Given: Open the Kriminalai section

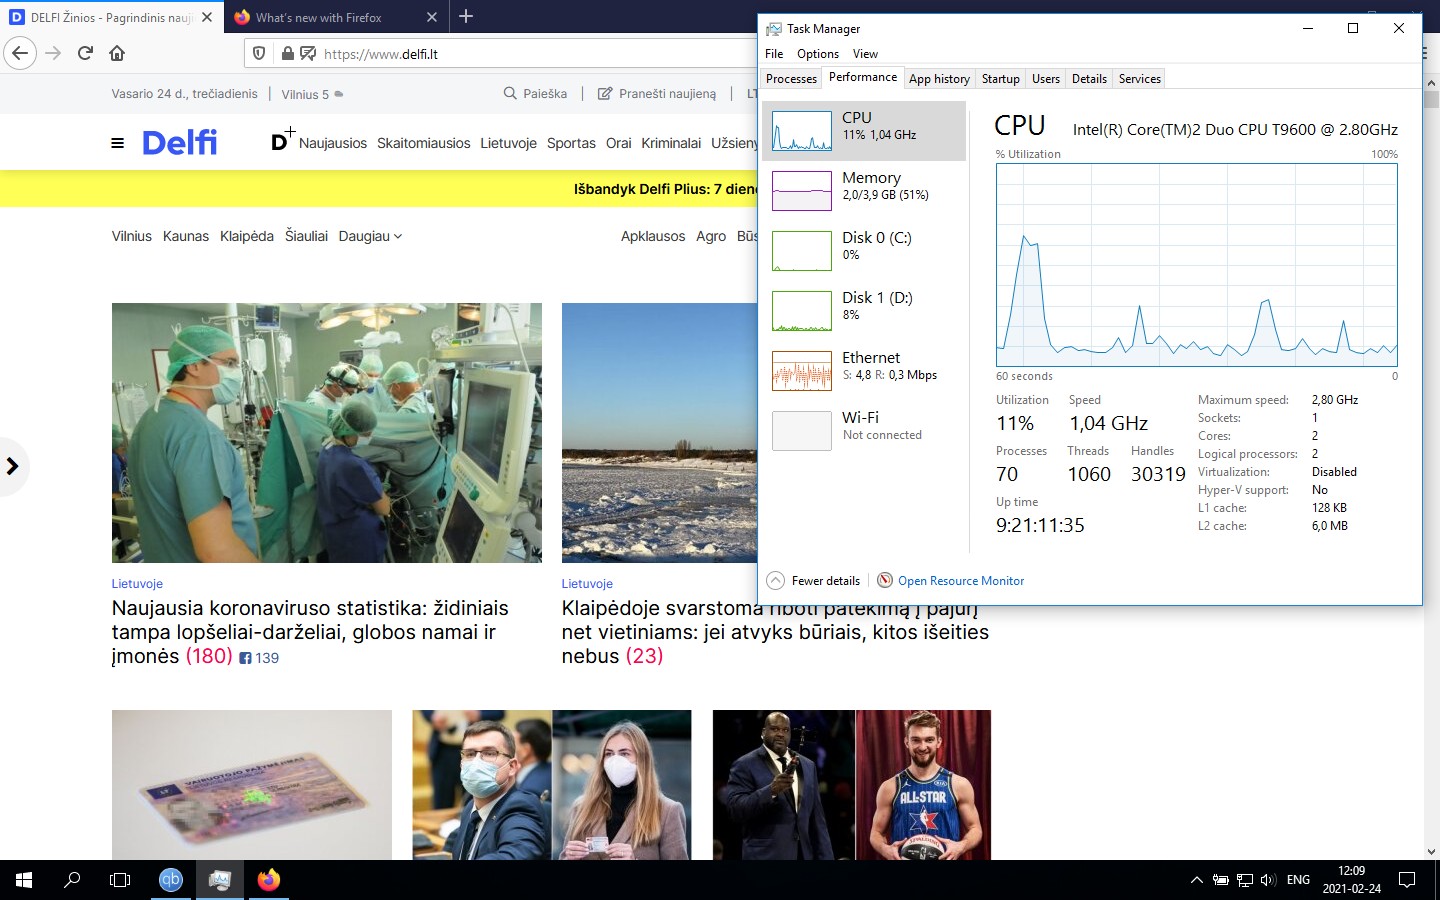Looking at the screenshot, I should (671, 143).
